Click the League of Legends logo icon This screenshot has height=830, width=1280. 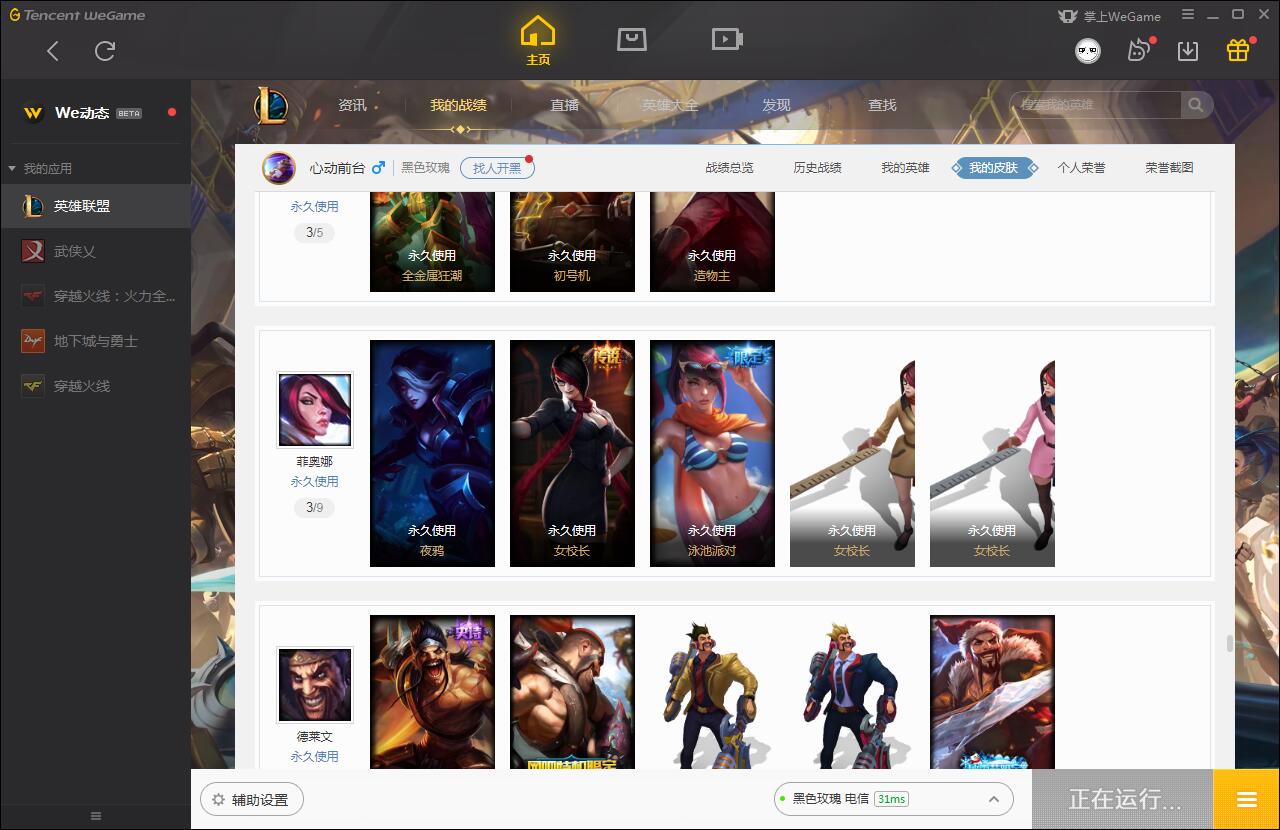pos(270,105)
